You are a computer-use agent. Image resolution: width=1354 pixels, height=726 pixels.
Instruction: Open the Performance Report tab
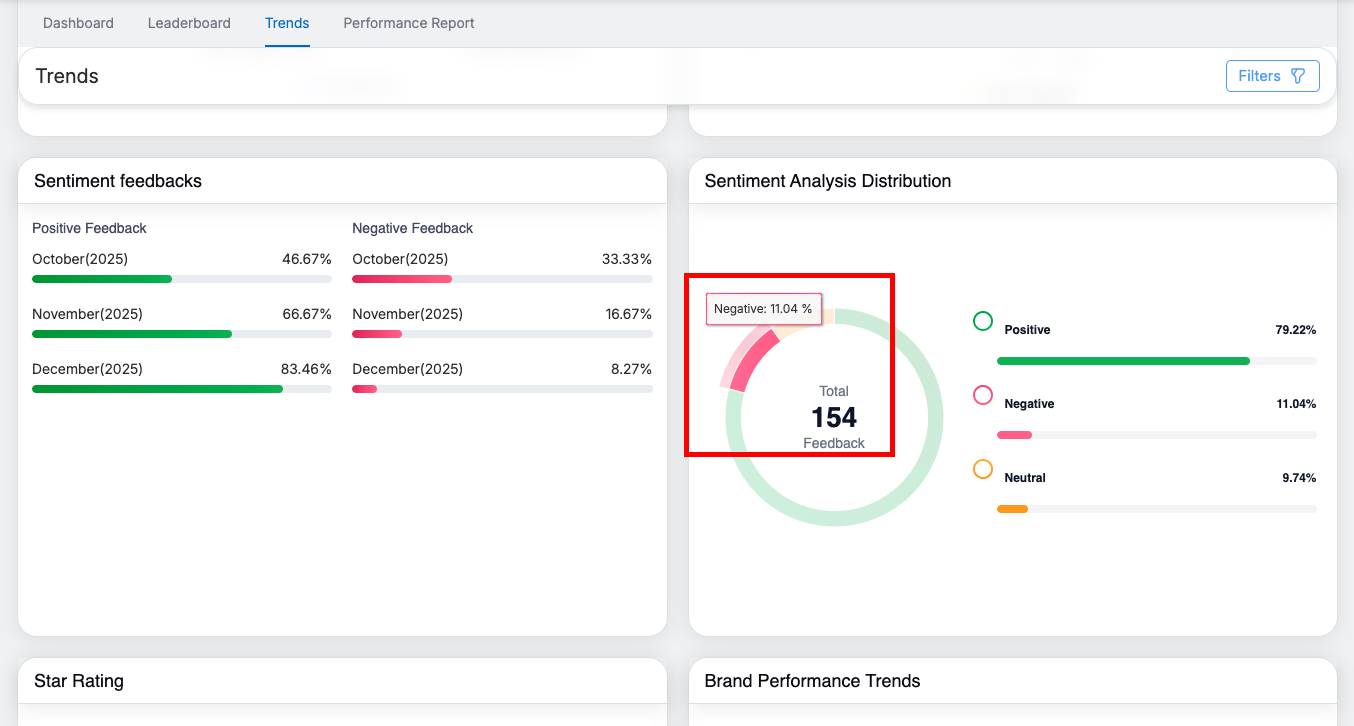(409, 23)
